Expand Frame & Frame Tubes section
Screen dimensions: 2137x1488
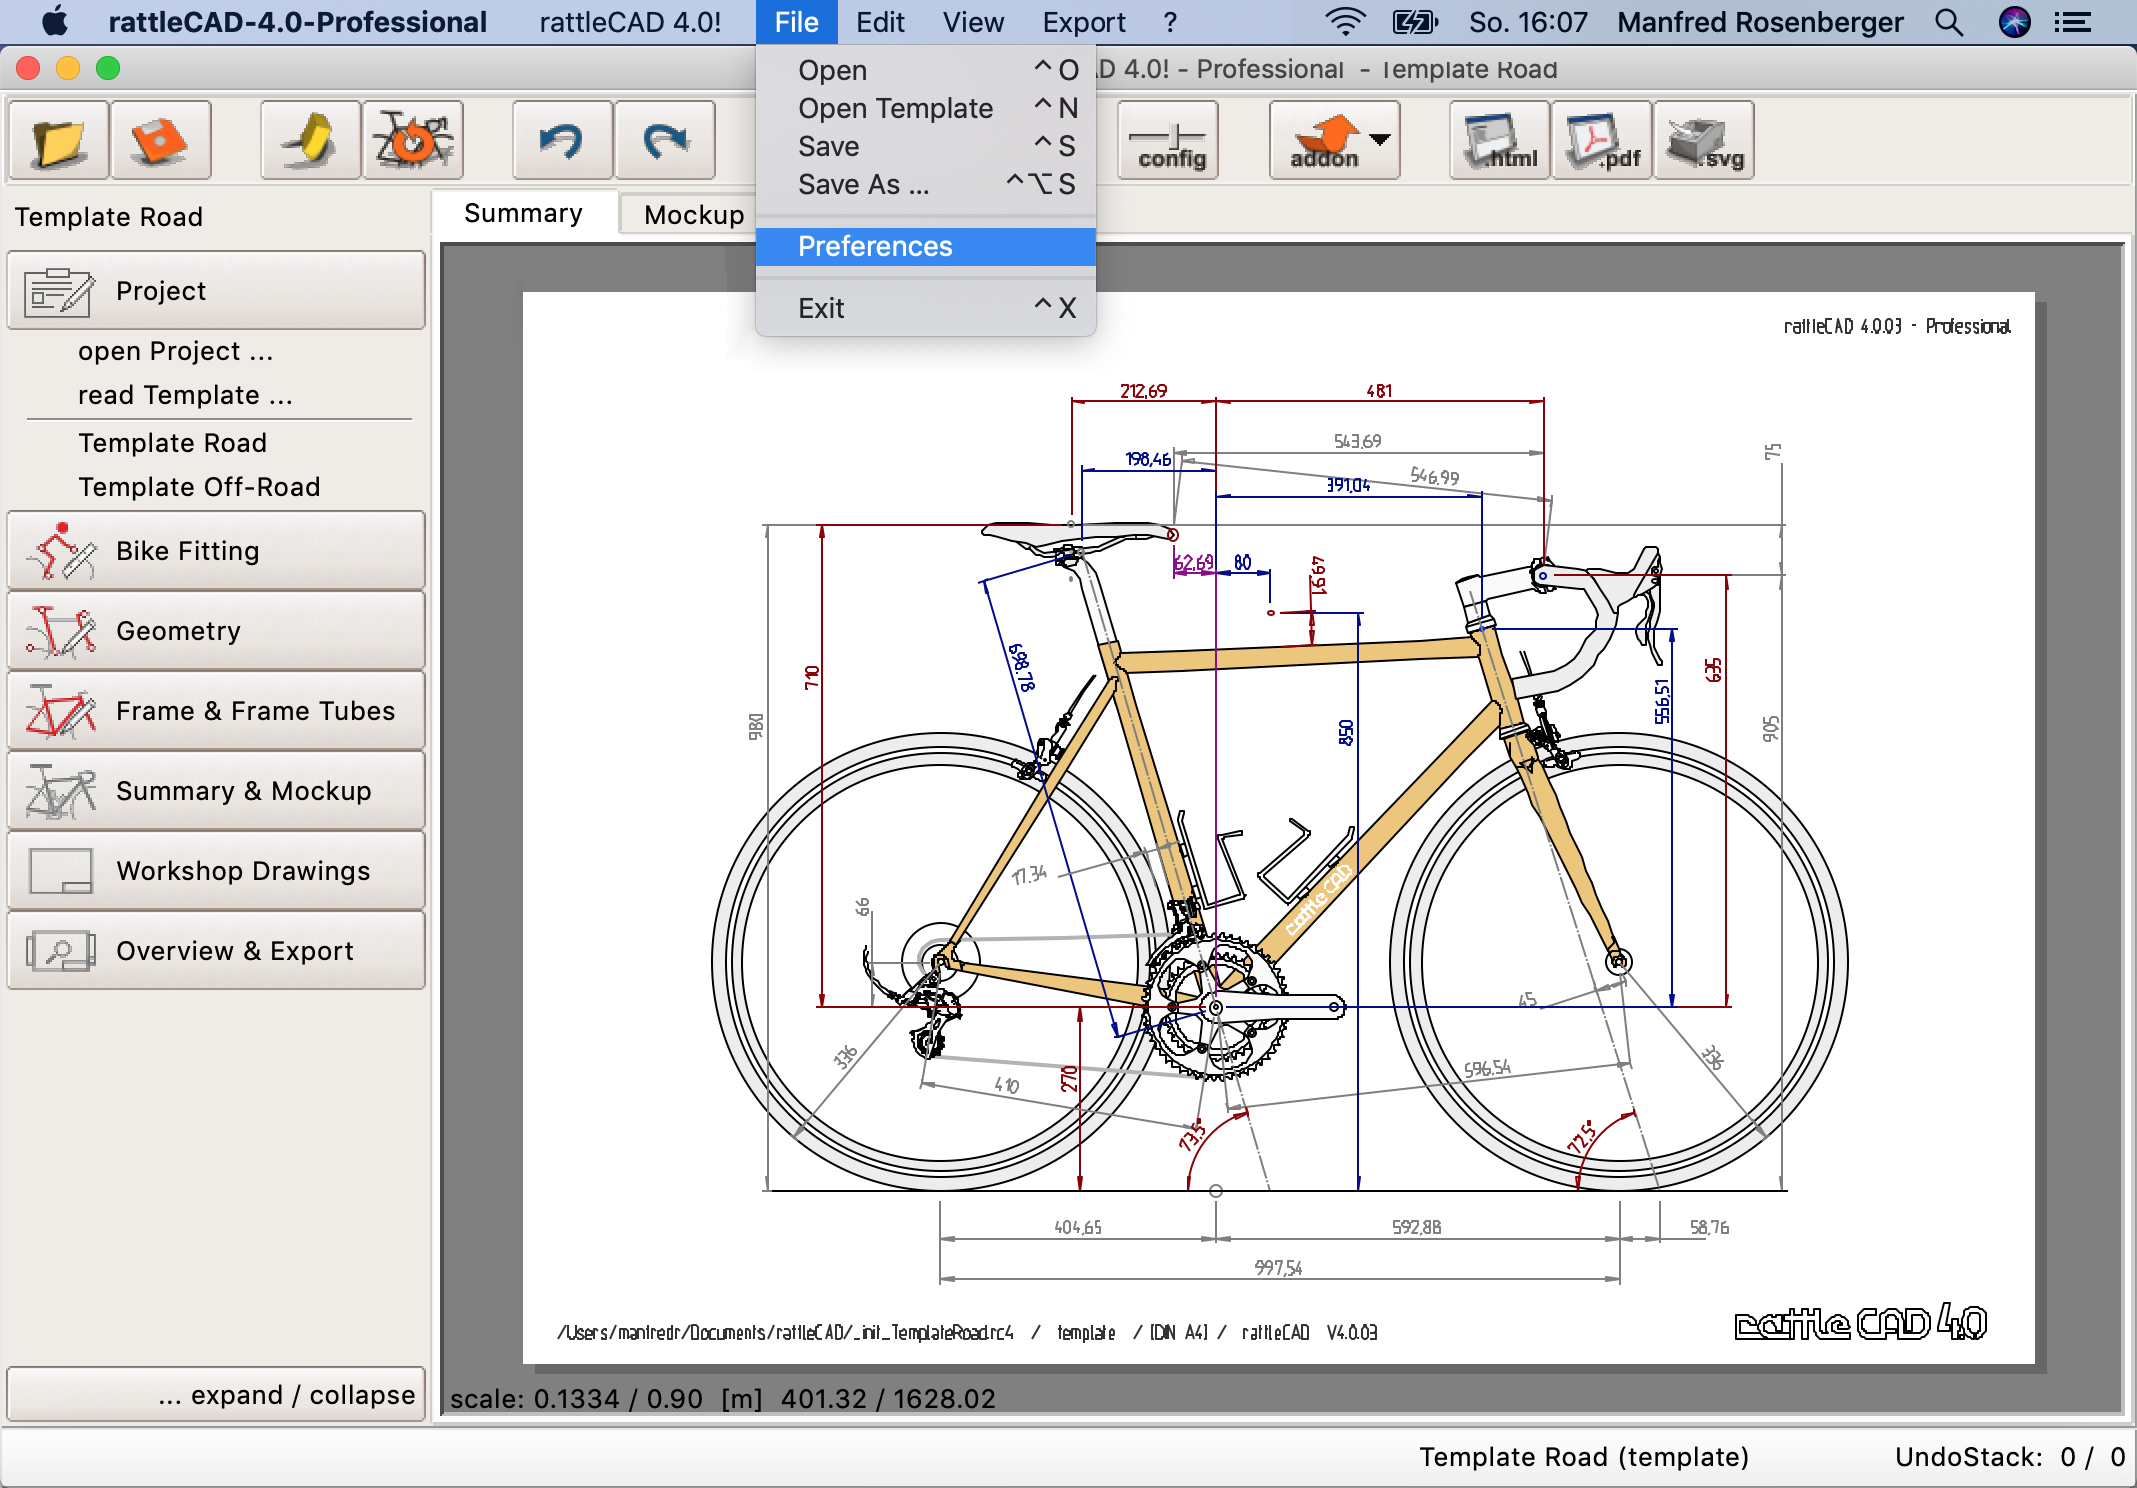click(x=216, y=711)
